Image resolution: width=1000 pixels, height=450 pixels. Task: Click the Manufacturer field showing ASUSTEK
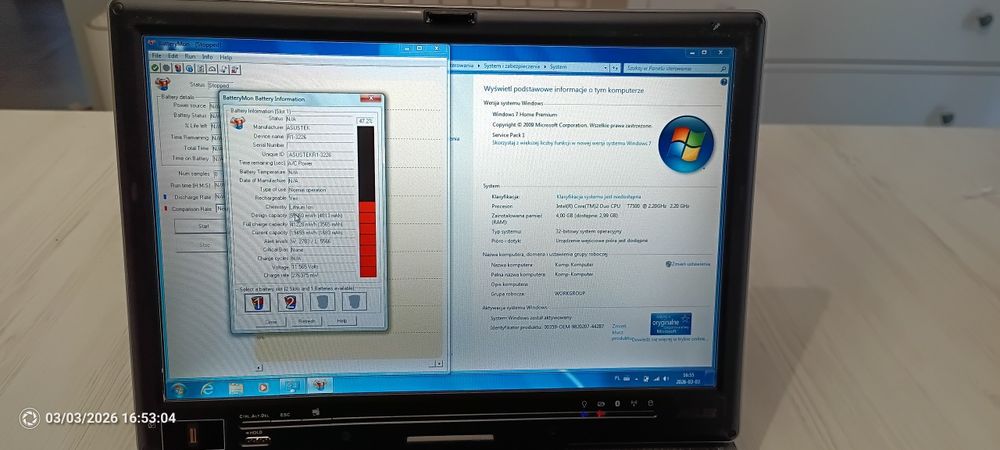pyautogui.click(x=320, y=127)
